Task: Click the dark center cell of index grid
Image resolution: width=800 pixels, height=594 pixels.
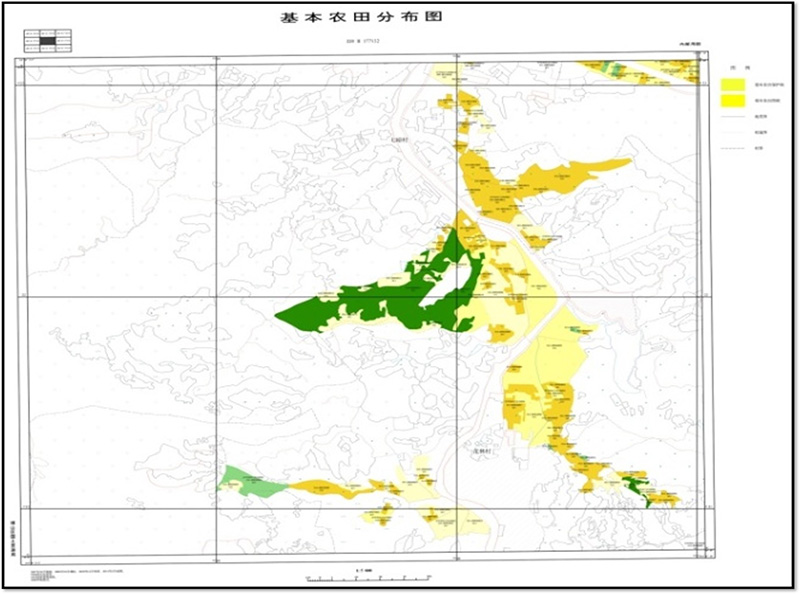Action: coord(47,39)
